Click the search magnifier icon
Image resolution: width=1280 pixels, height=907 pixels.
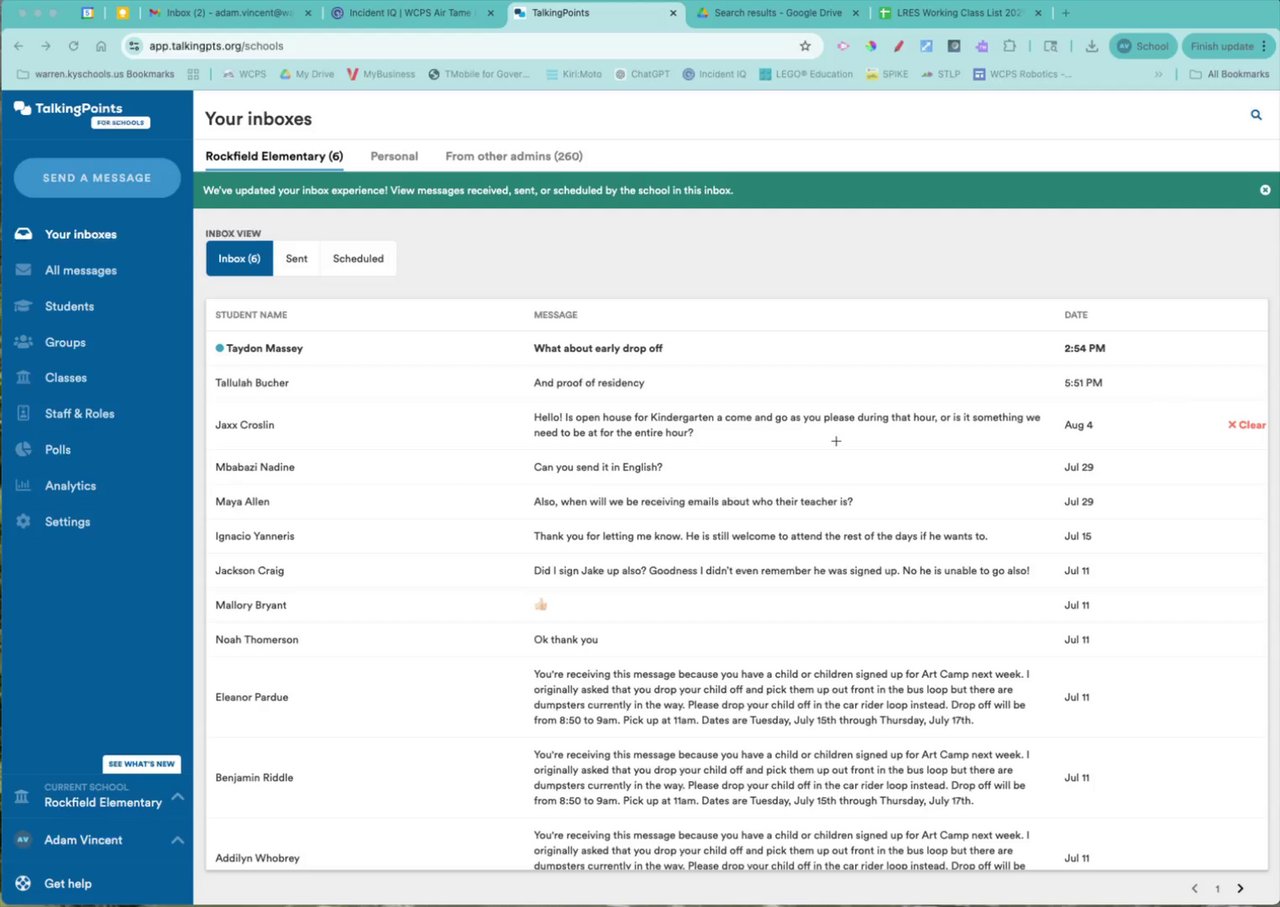pos(1256,115)
